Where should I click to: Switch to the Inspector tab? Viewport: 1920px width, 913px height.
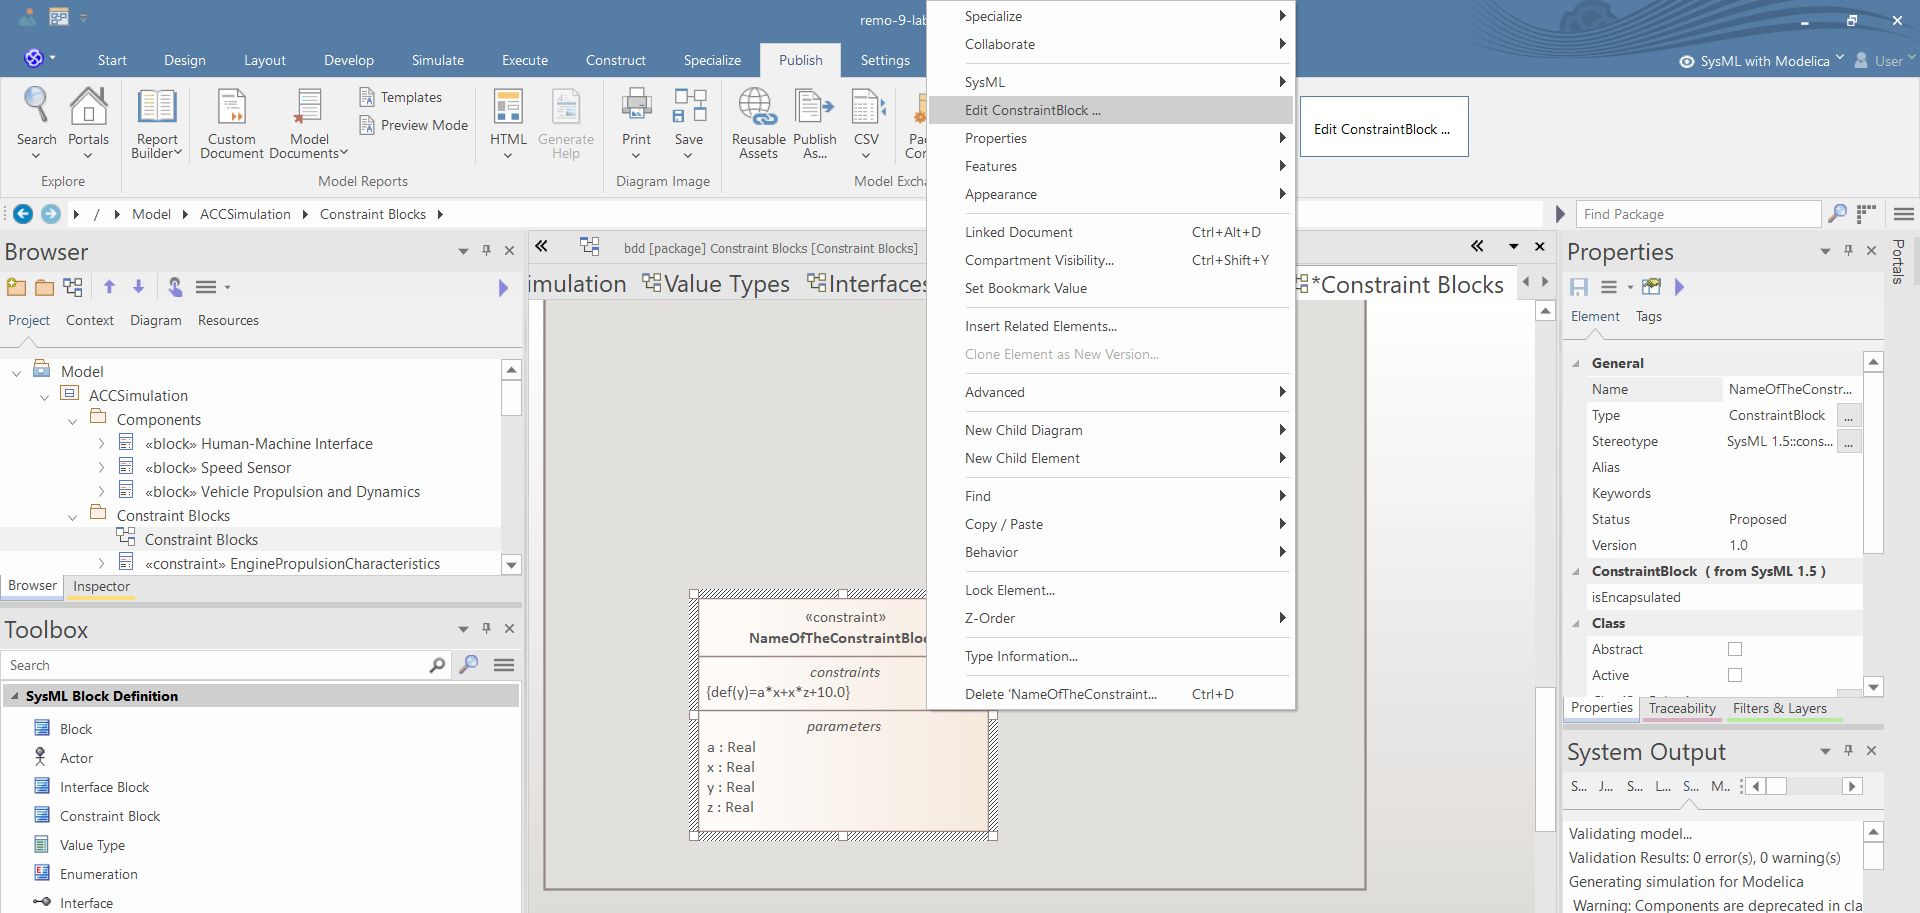[101, 586]
